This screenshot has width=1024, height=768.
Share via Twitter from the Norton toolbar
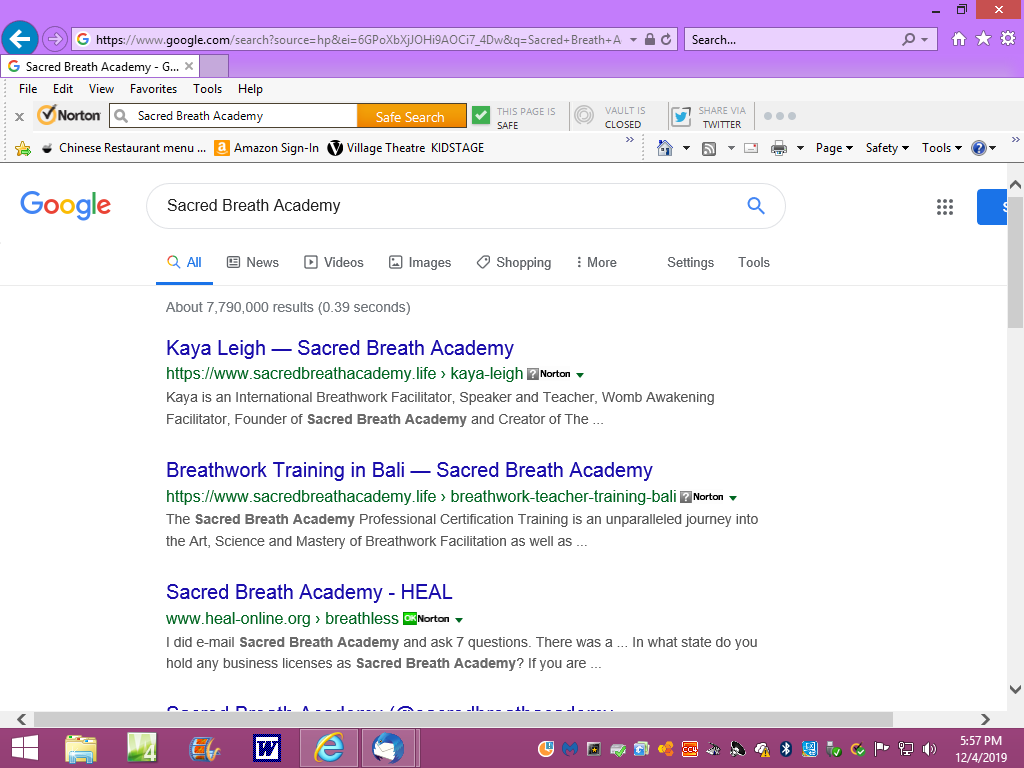click(681, 116)
